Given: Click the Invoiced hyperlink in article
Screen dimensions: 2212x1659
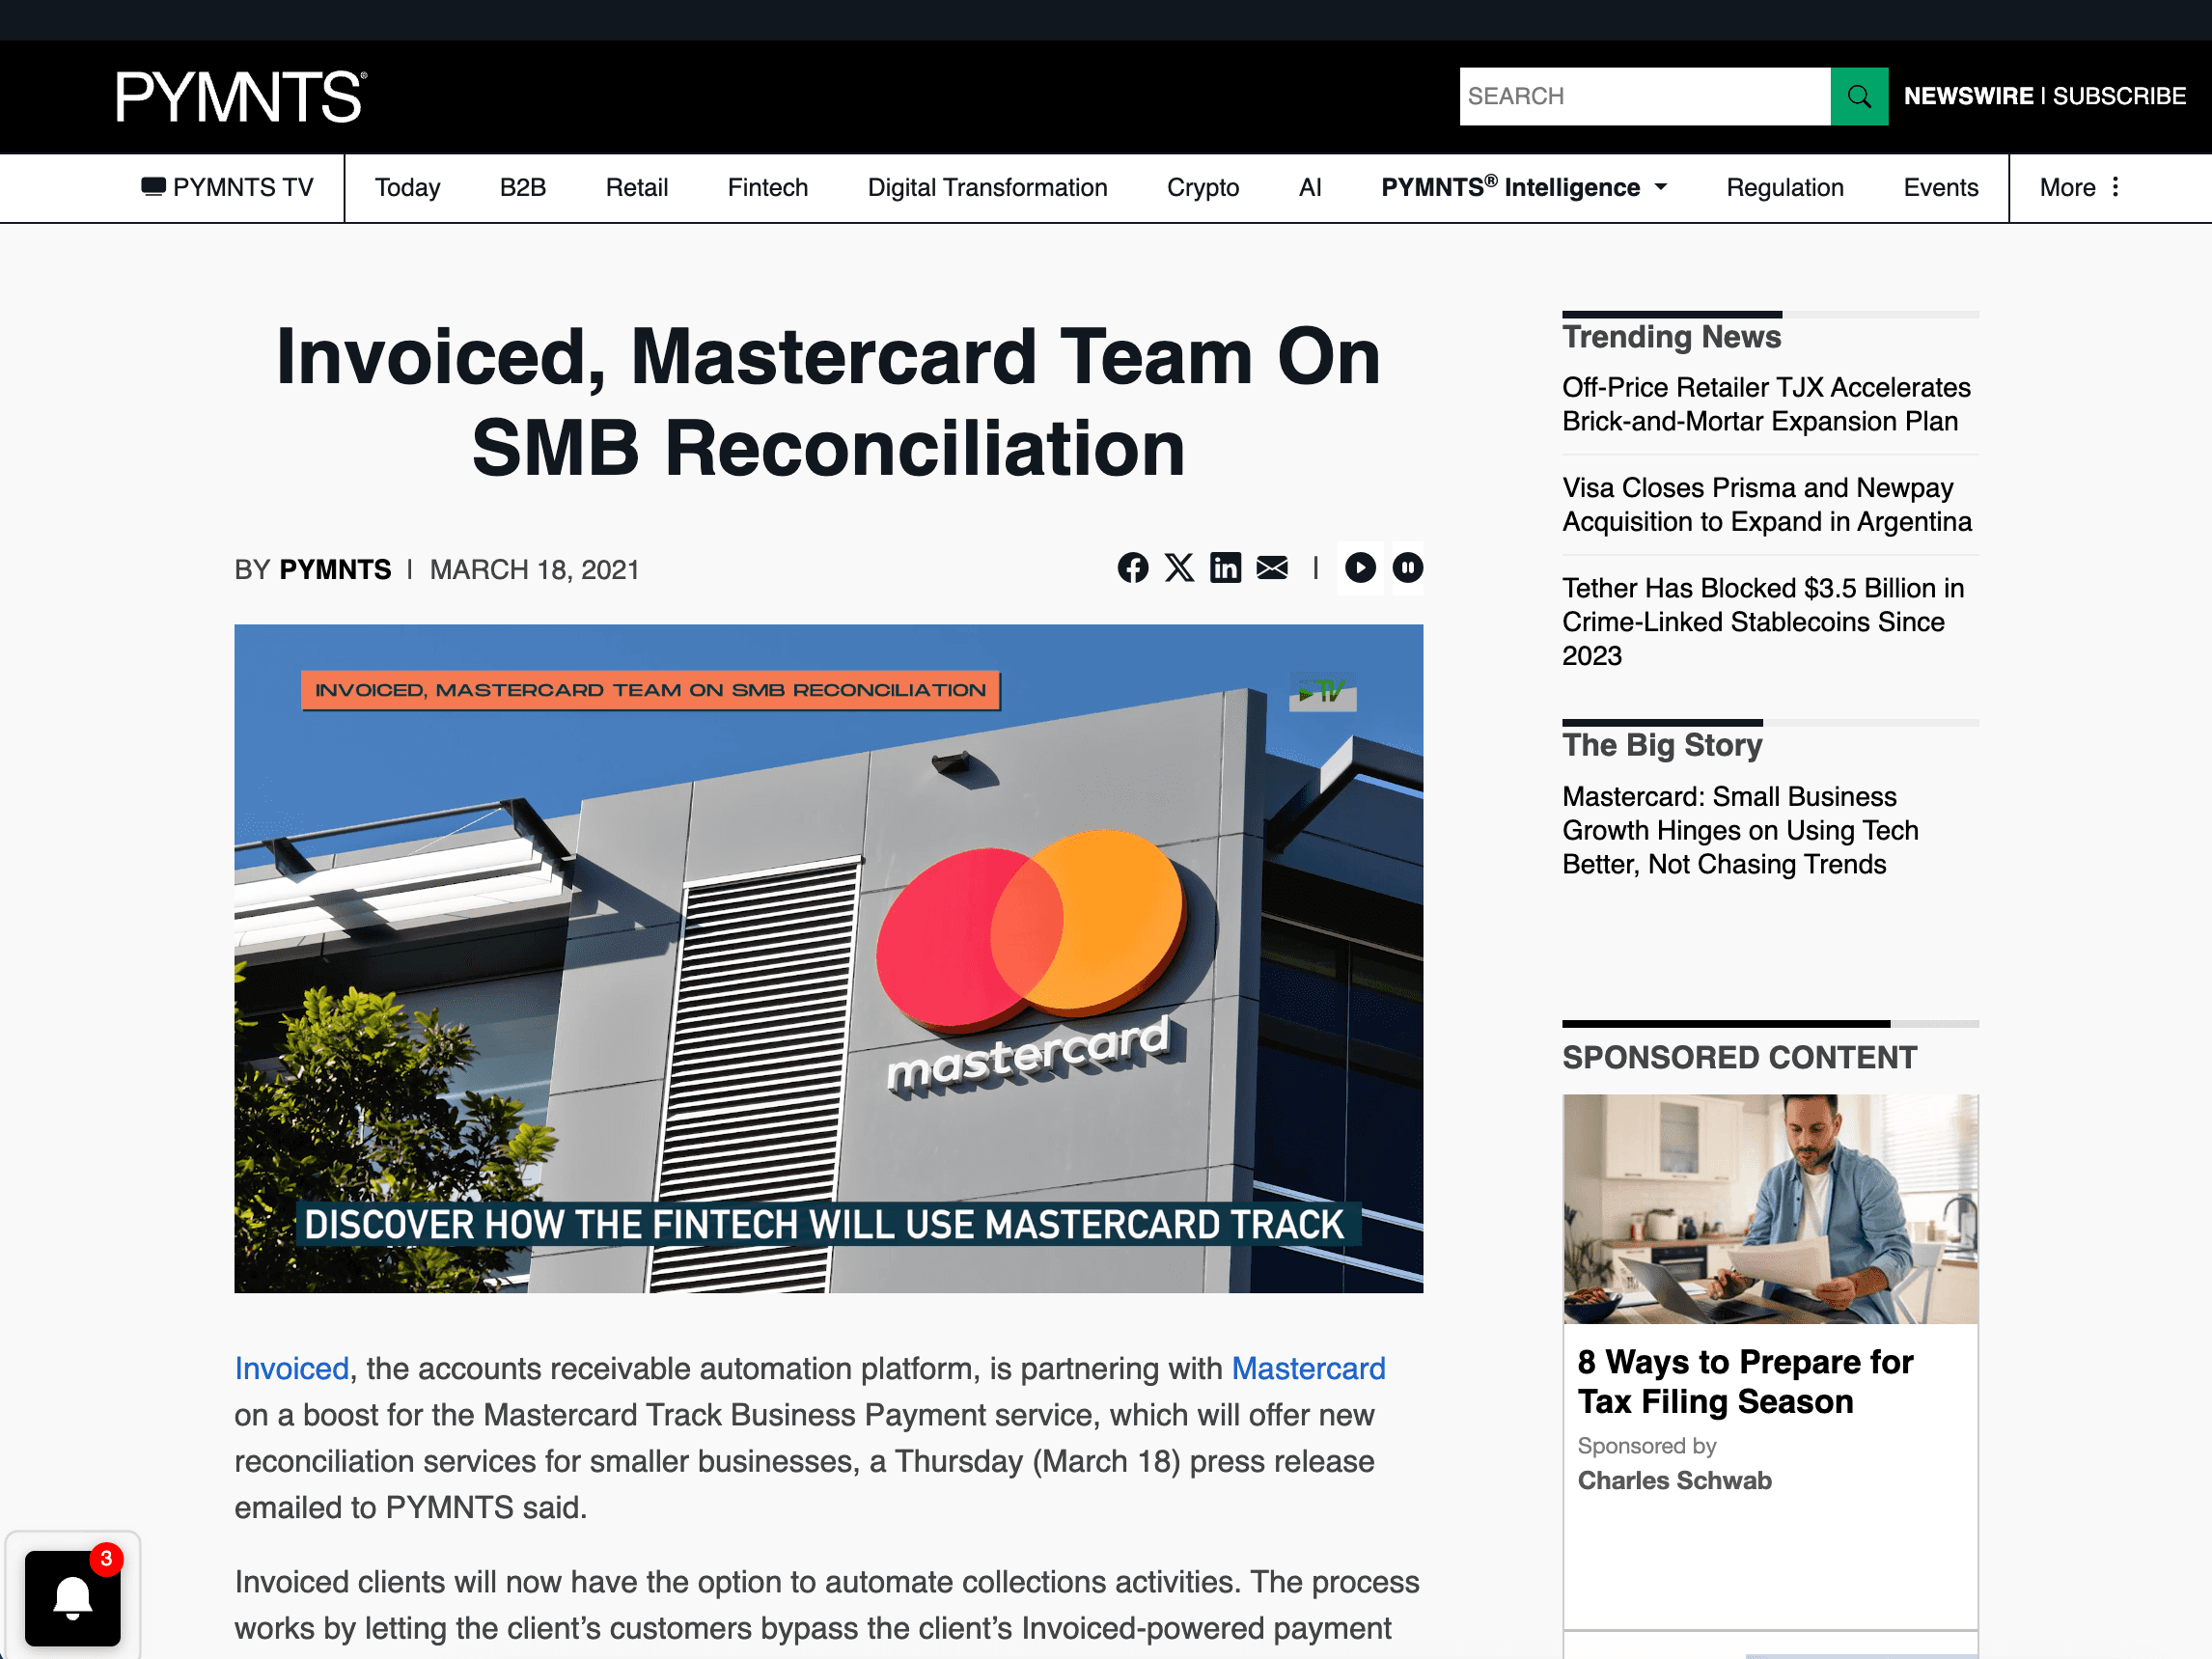Looking at the screenshot, I should point(291,1368).
